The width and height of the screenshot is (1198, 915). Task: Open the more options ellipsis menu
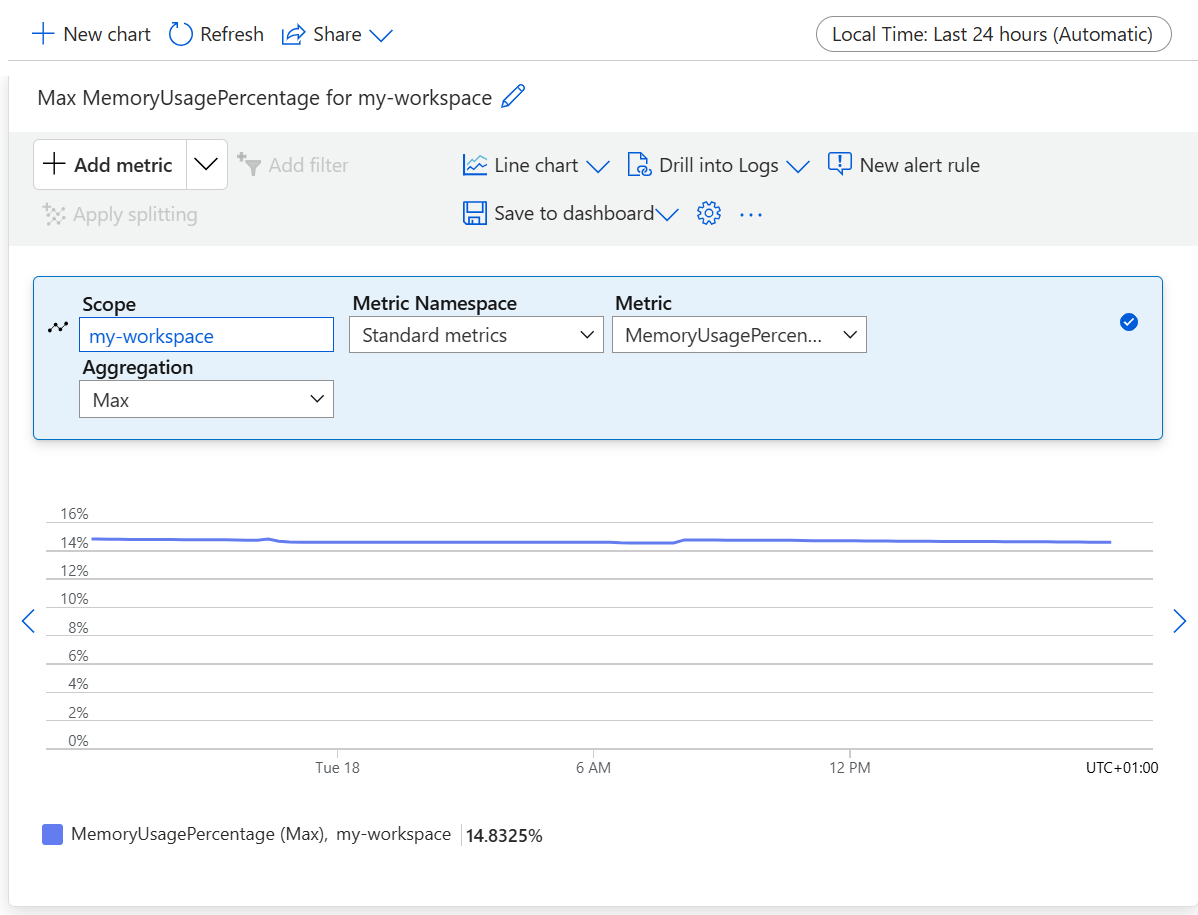click(750, 213)
